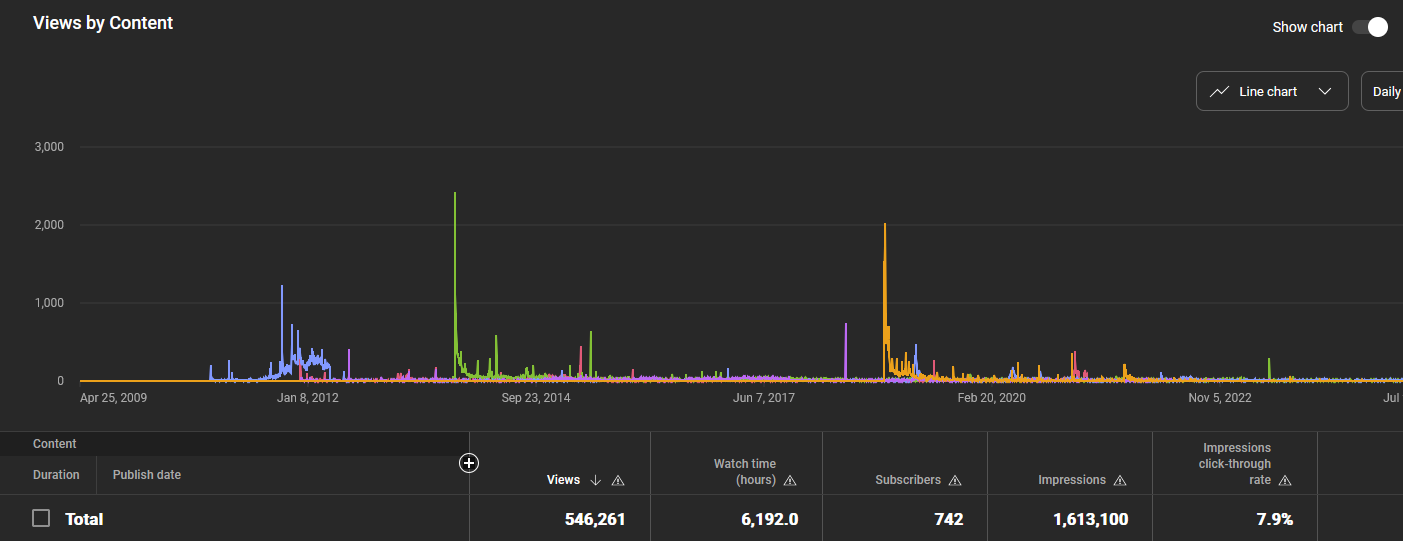Click the plus icon to add a metric column
1403x541 pixels.
coord(469,462)
